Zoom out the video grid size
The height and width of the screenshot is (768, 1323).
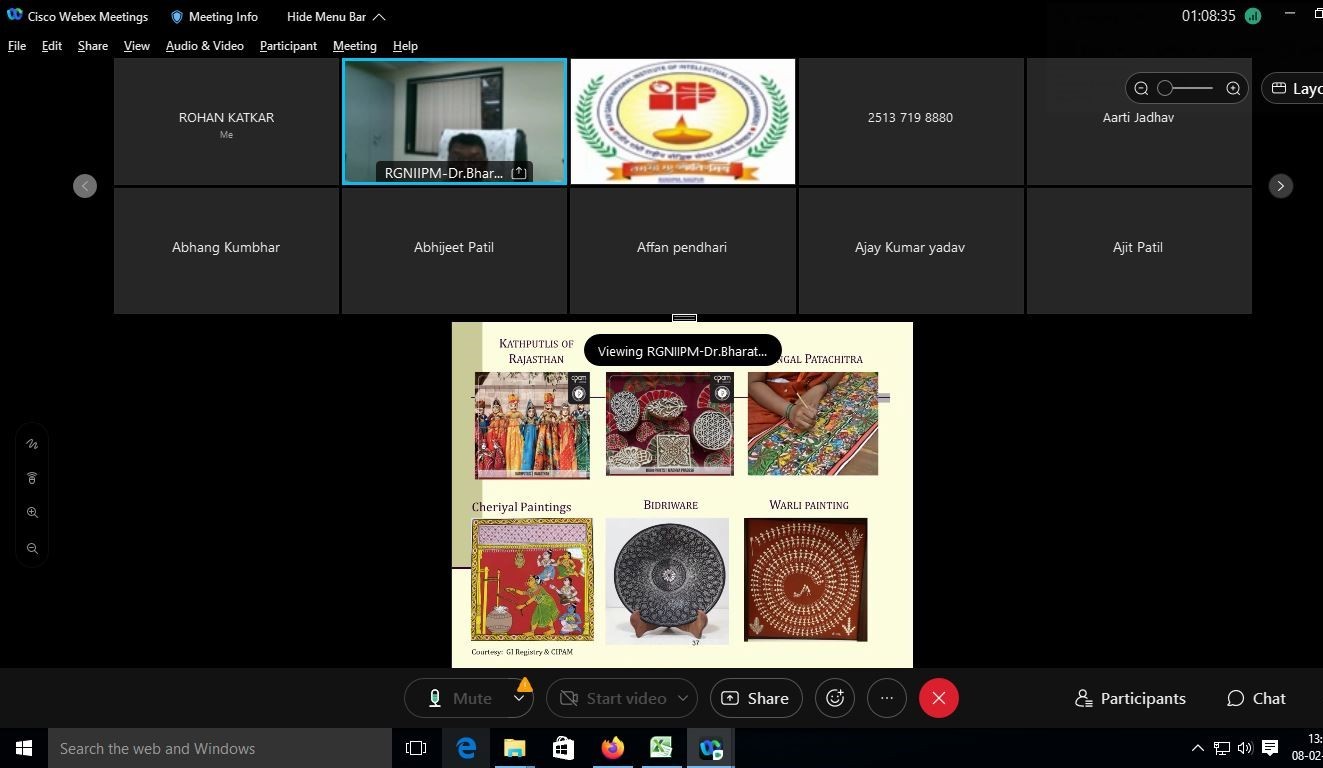coord(1141,88)
